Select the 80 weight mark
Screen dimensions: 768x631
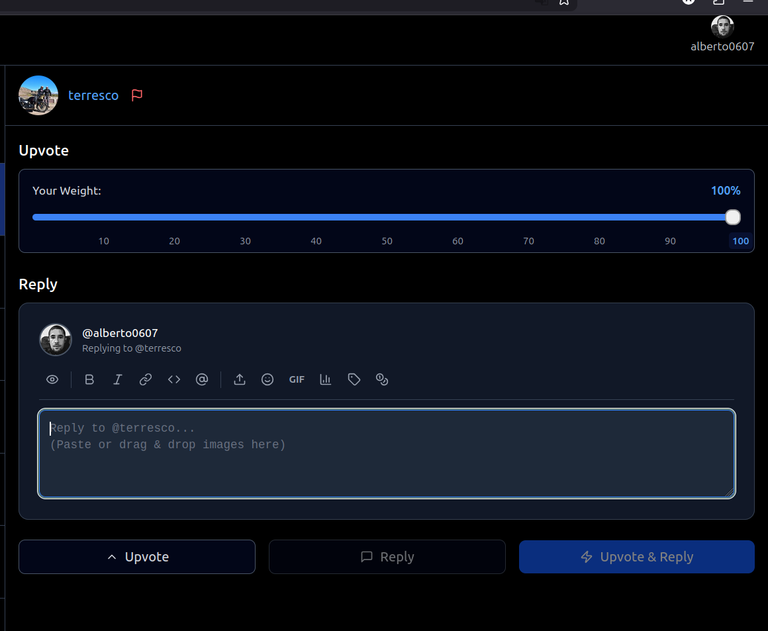pyautogui.click(x=599, y=241)
